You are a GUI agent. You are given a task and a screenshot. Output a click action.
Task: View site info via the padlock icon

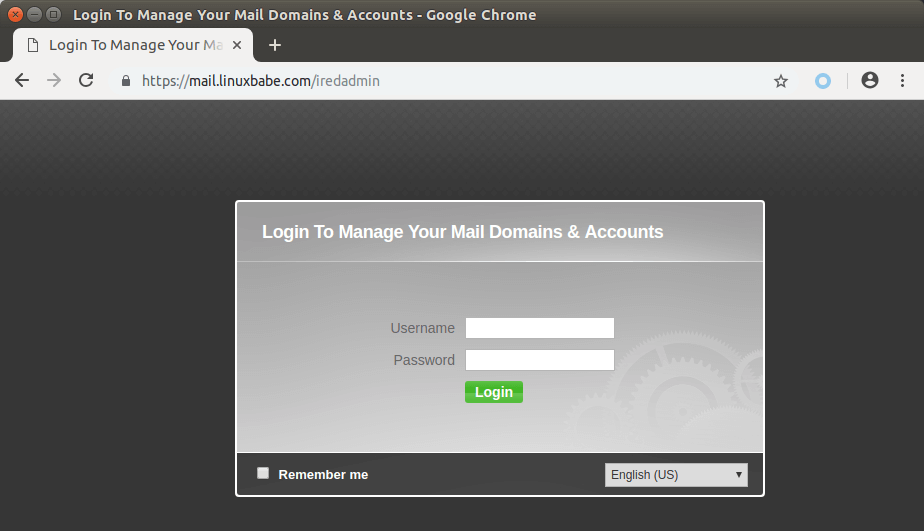click(126, 82)
